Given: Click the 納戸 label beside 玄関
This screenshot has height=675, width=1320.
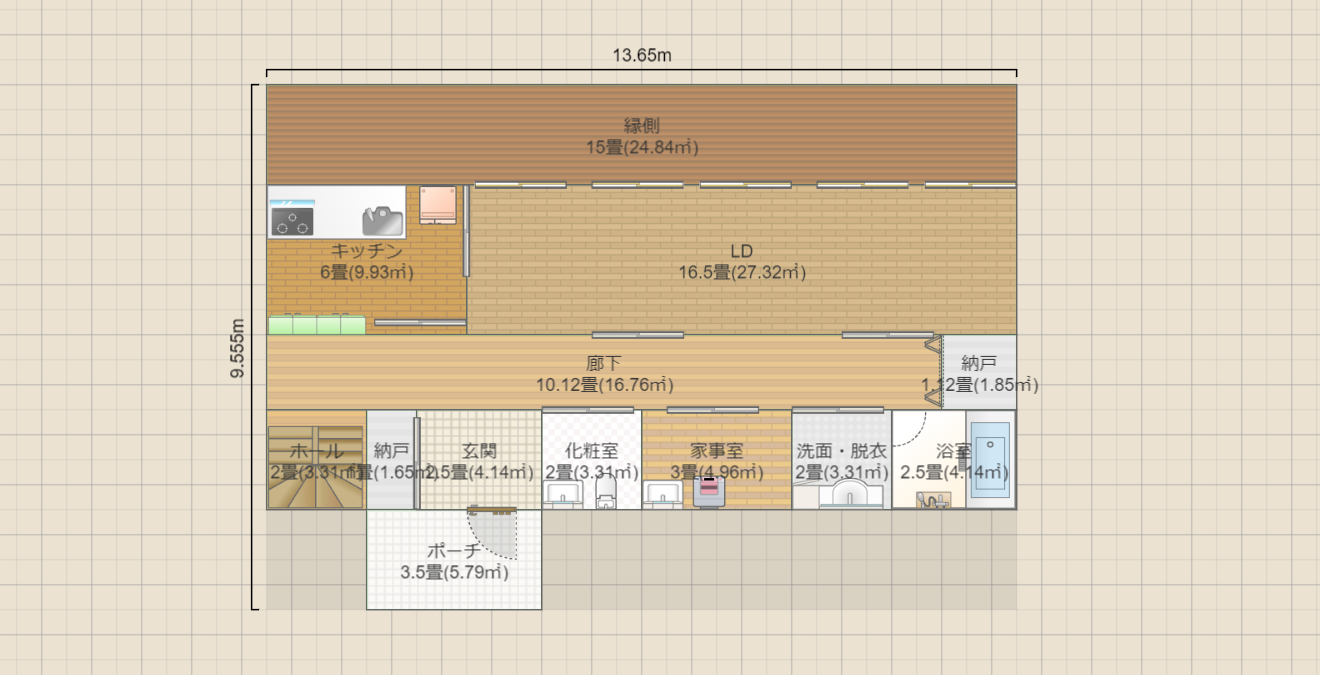Looking at the screenshot, I should pos(391,451).
